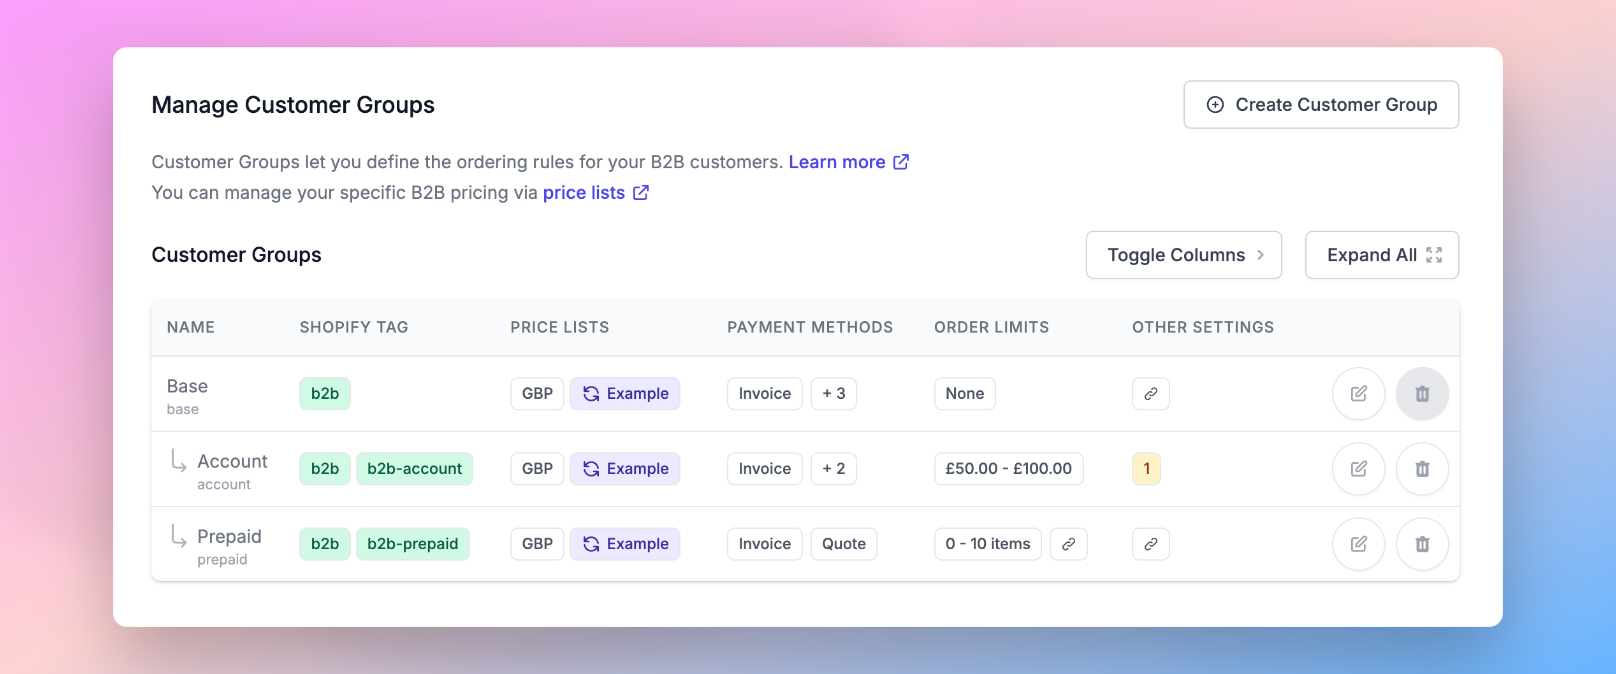Click the edit pencil icon for the Base group
This screenshot has width=1616, height=674.
tap(1358, 393)
